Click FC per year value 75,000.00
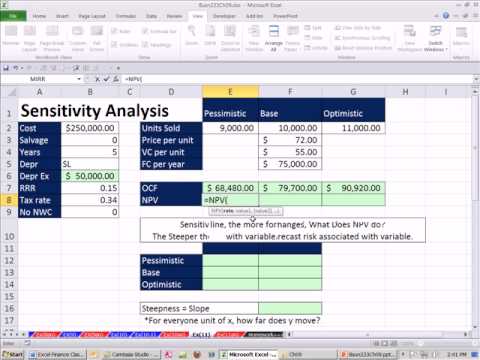This screenshot has height=360, width=480. pos(290,164)
